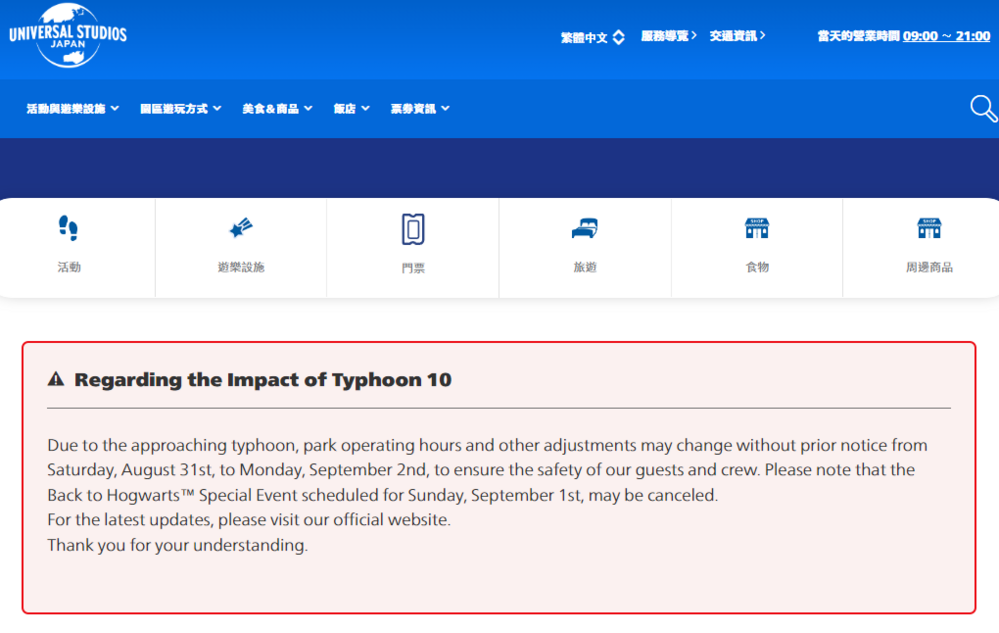Open the 飯店 navigation menu
Viewport: 999px width, 633px height.
[351, 108]
